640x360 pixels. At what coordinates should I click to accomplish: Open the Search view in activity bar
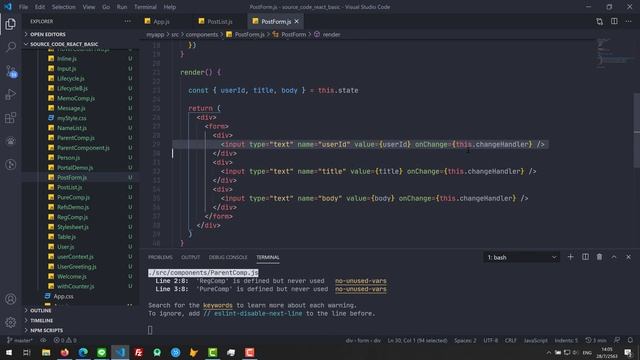11,47
